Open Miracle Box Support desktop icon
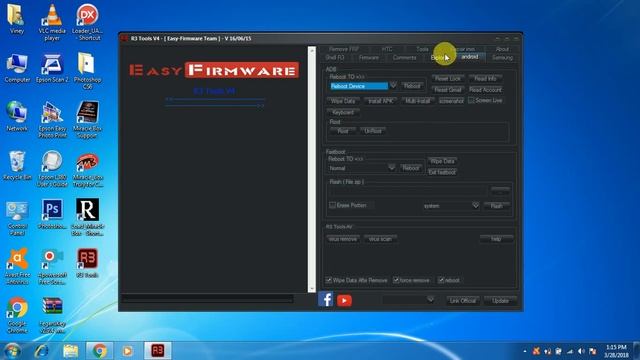Image resolution: width=640 pixels, height=360 pixels. [87, 120]
